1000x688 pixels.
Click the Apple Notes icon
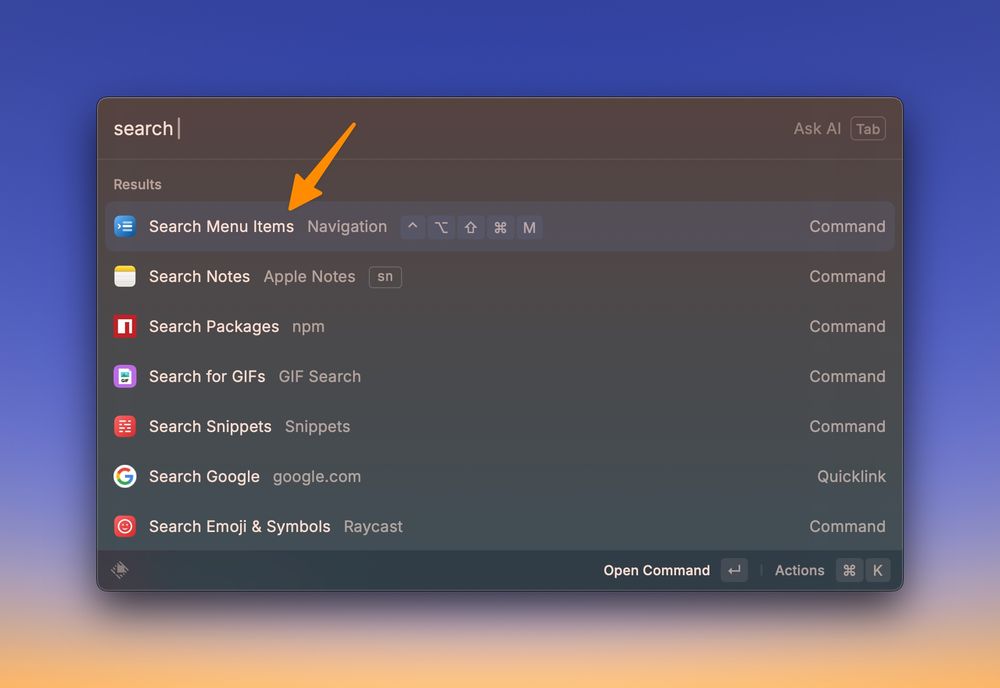pyautogui.click(x=125, y=276)
